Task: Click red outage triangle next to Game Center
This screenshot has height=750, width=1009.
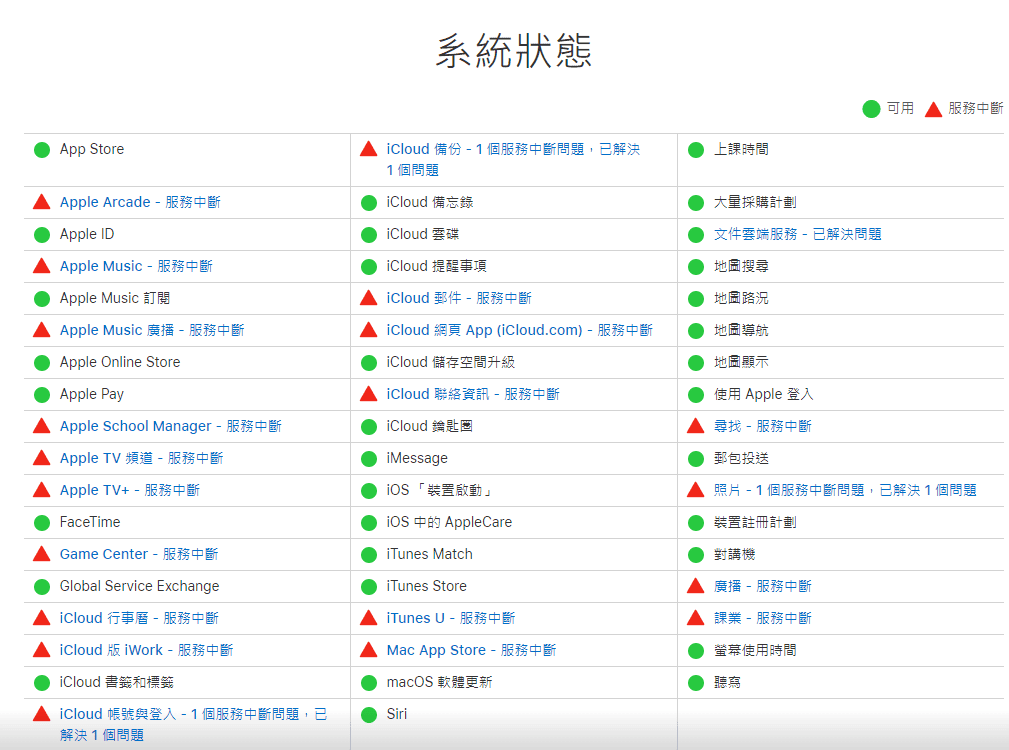Action: (42, 554)
